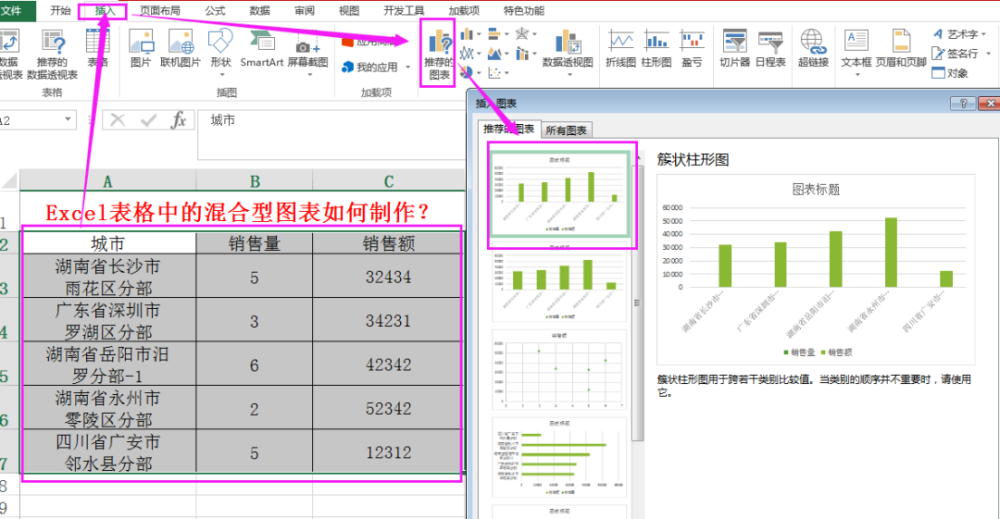The width and height of the screenshot is (1000, 519).
Task: Insert a SmartArt graphic
Action: [x=261, y=48]
